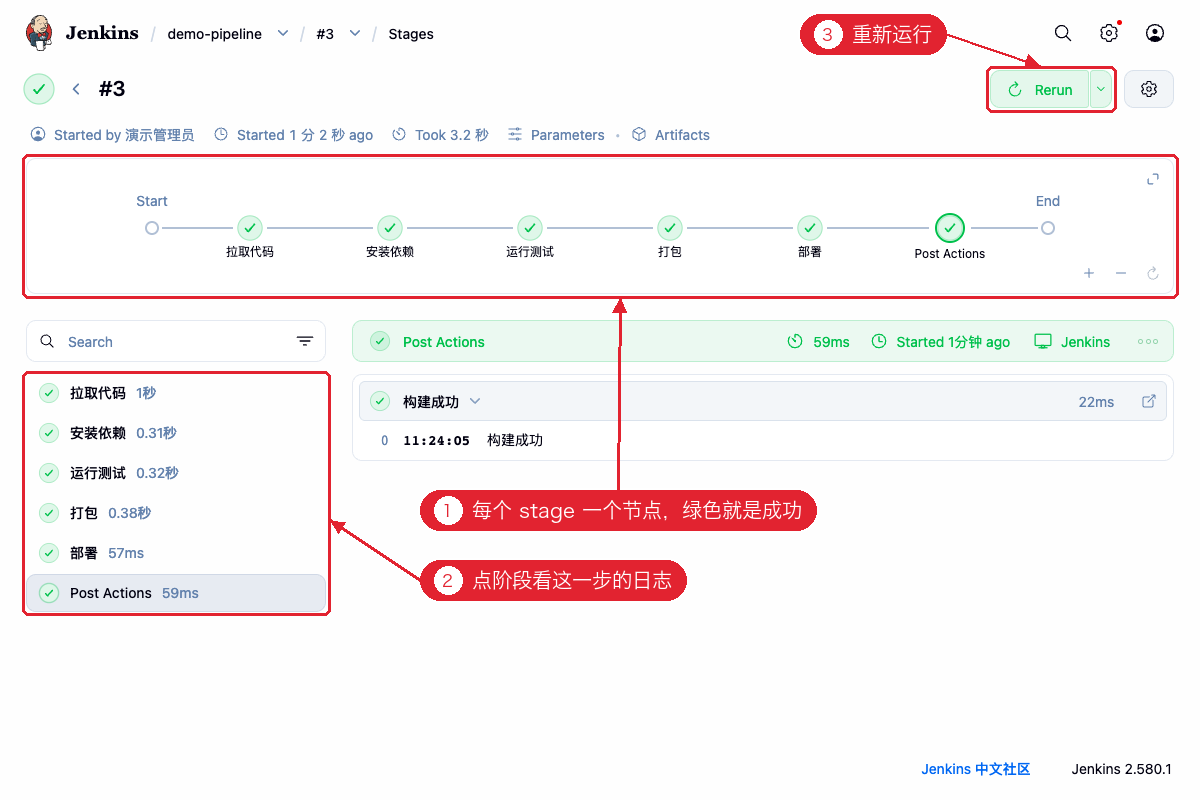Go to Jenkins home breadcrumb text

pos(102,33)
